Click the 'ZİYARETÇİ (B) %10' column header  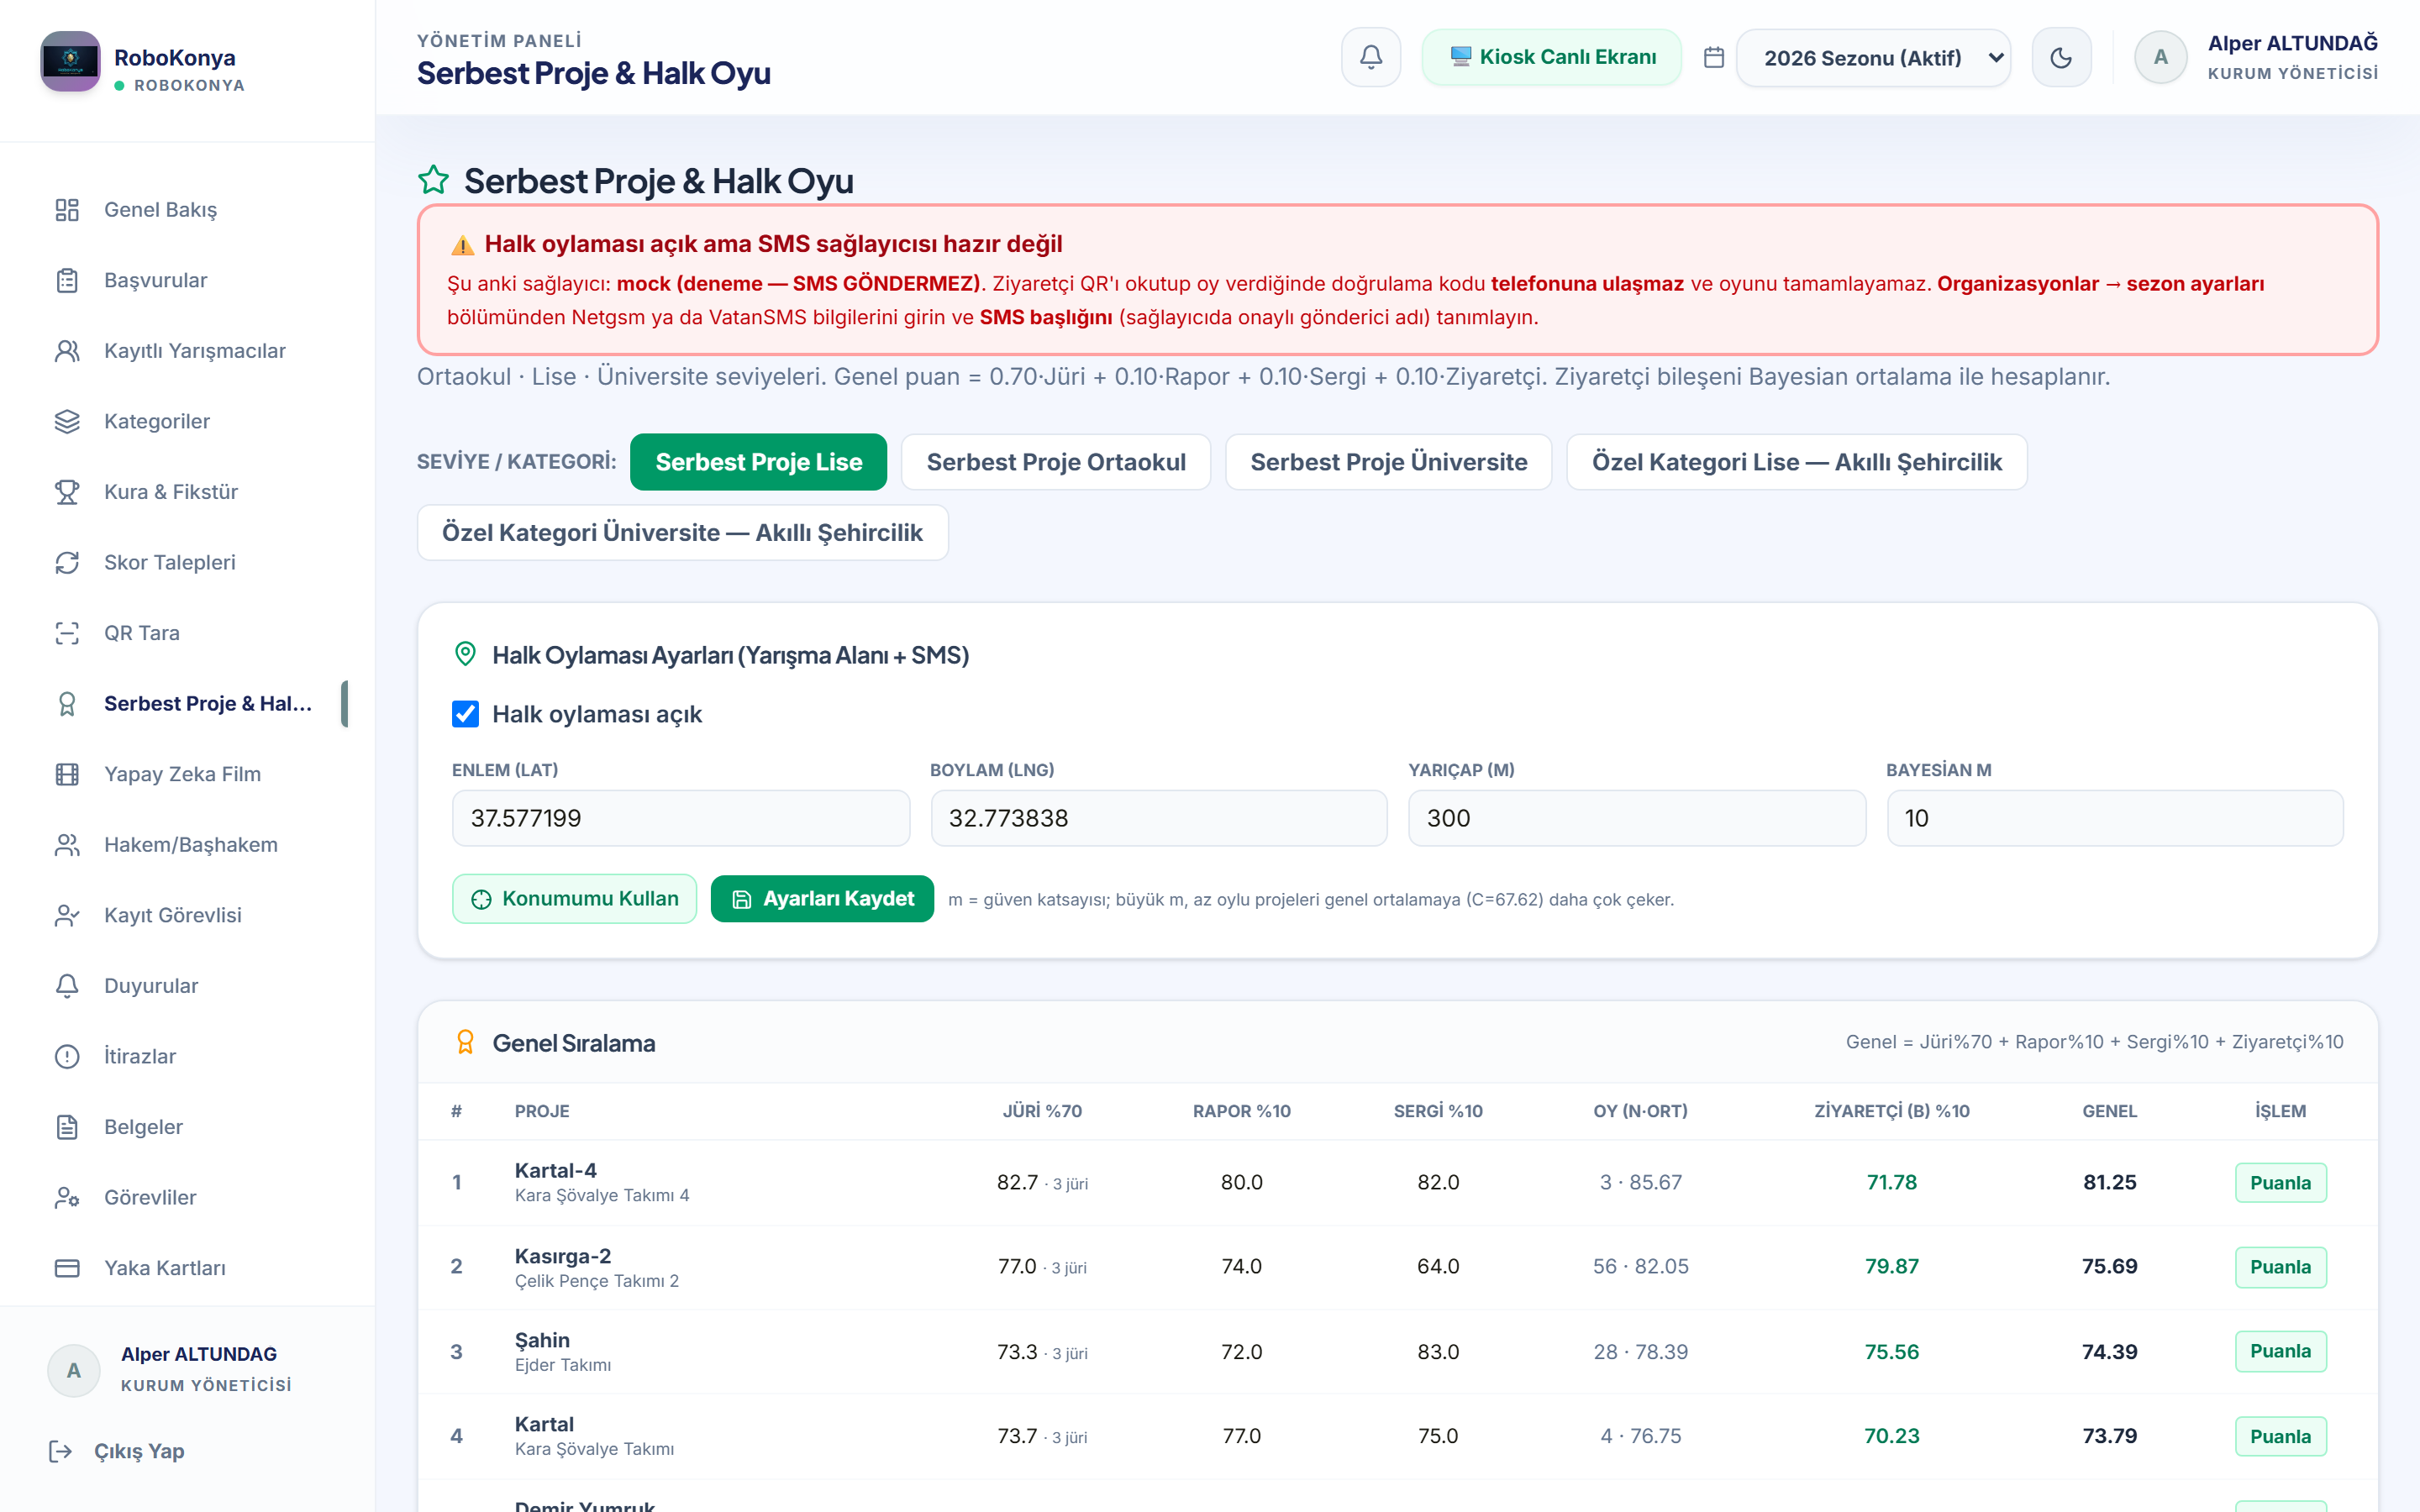pyautogui.click(x=1892, y=1111)
